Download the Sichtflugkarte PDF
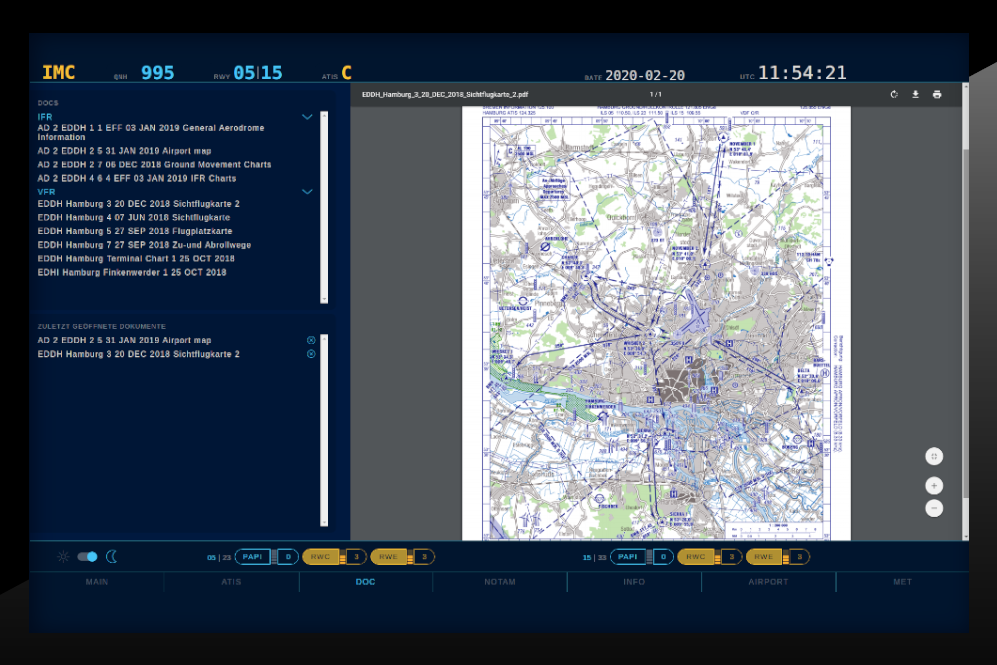 pyautogui.click(x=915, y=95)
